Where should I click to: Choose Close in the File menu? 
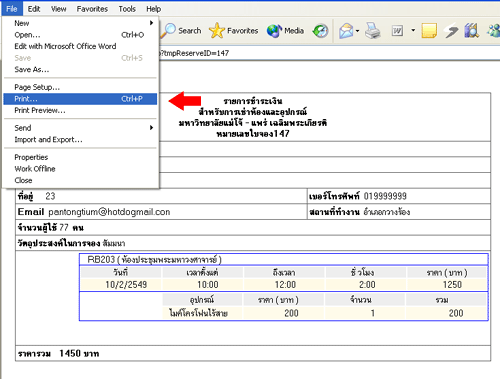(80, 180)
